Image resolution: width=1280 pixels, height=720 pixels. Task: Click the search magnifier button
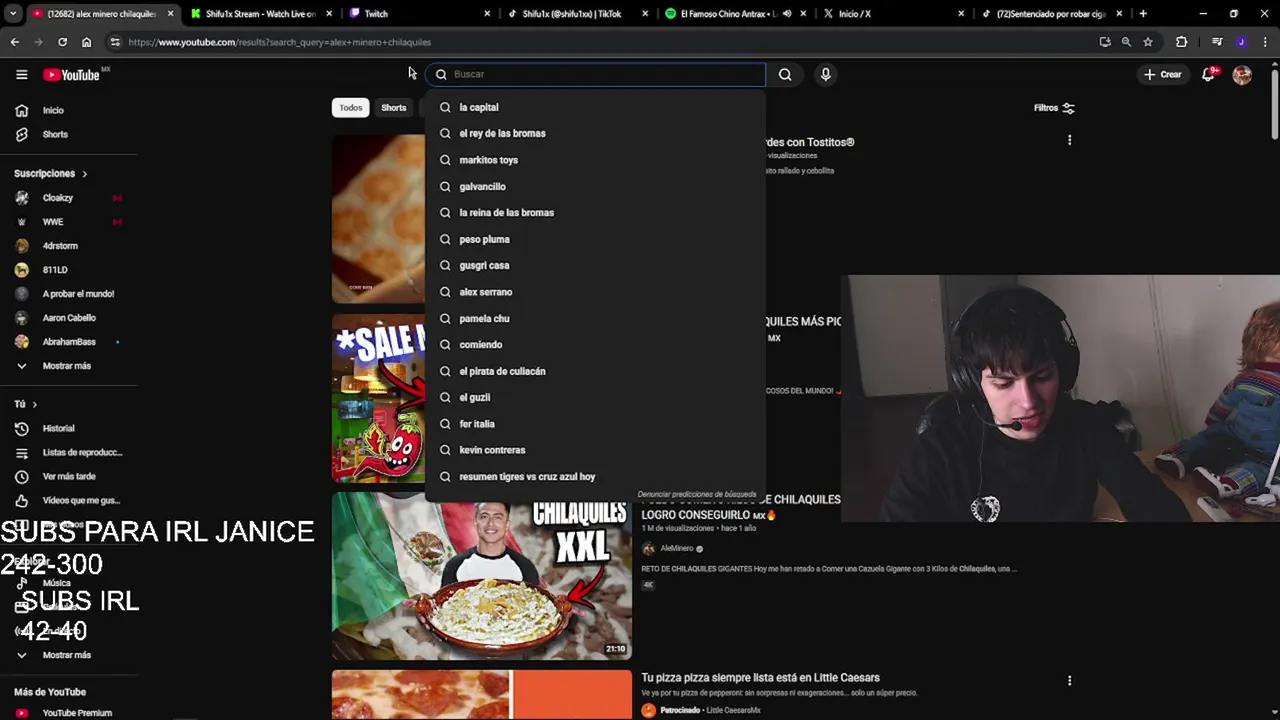coord(785,74)
